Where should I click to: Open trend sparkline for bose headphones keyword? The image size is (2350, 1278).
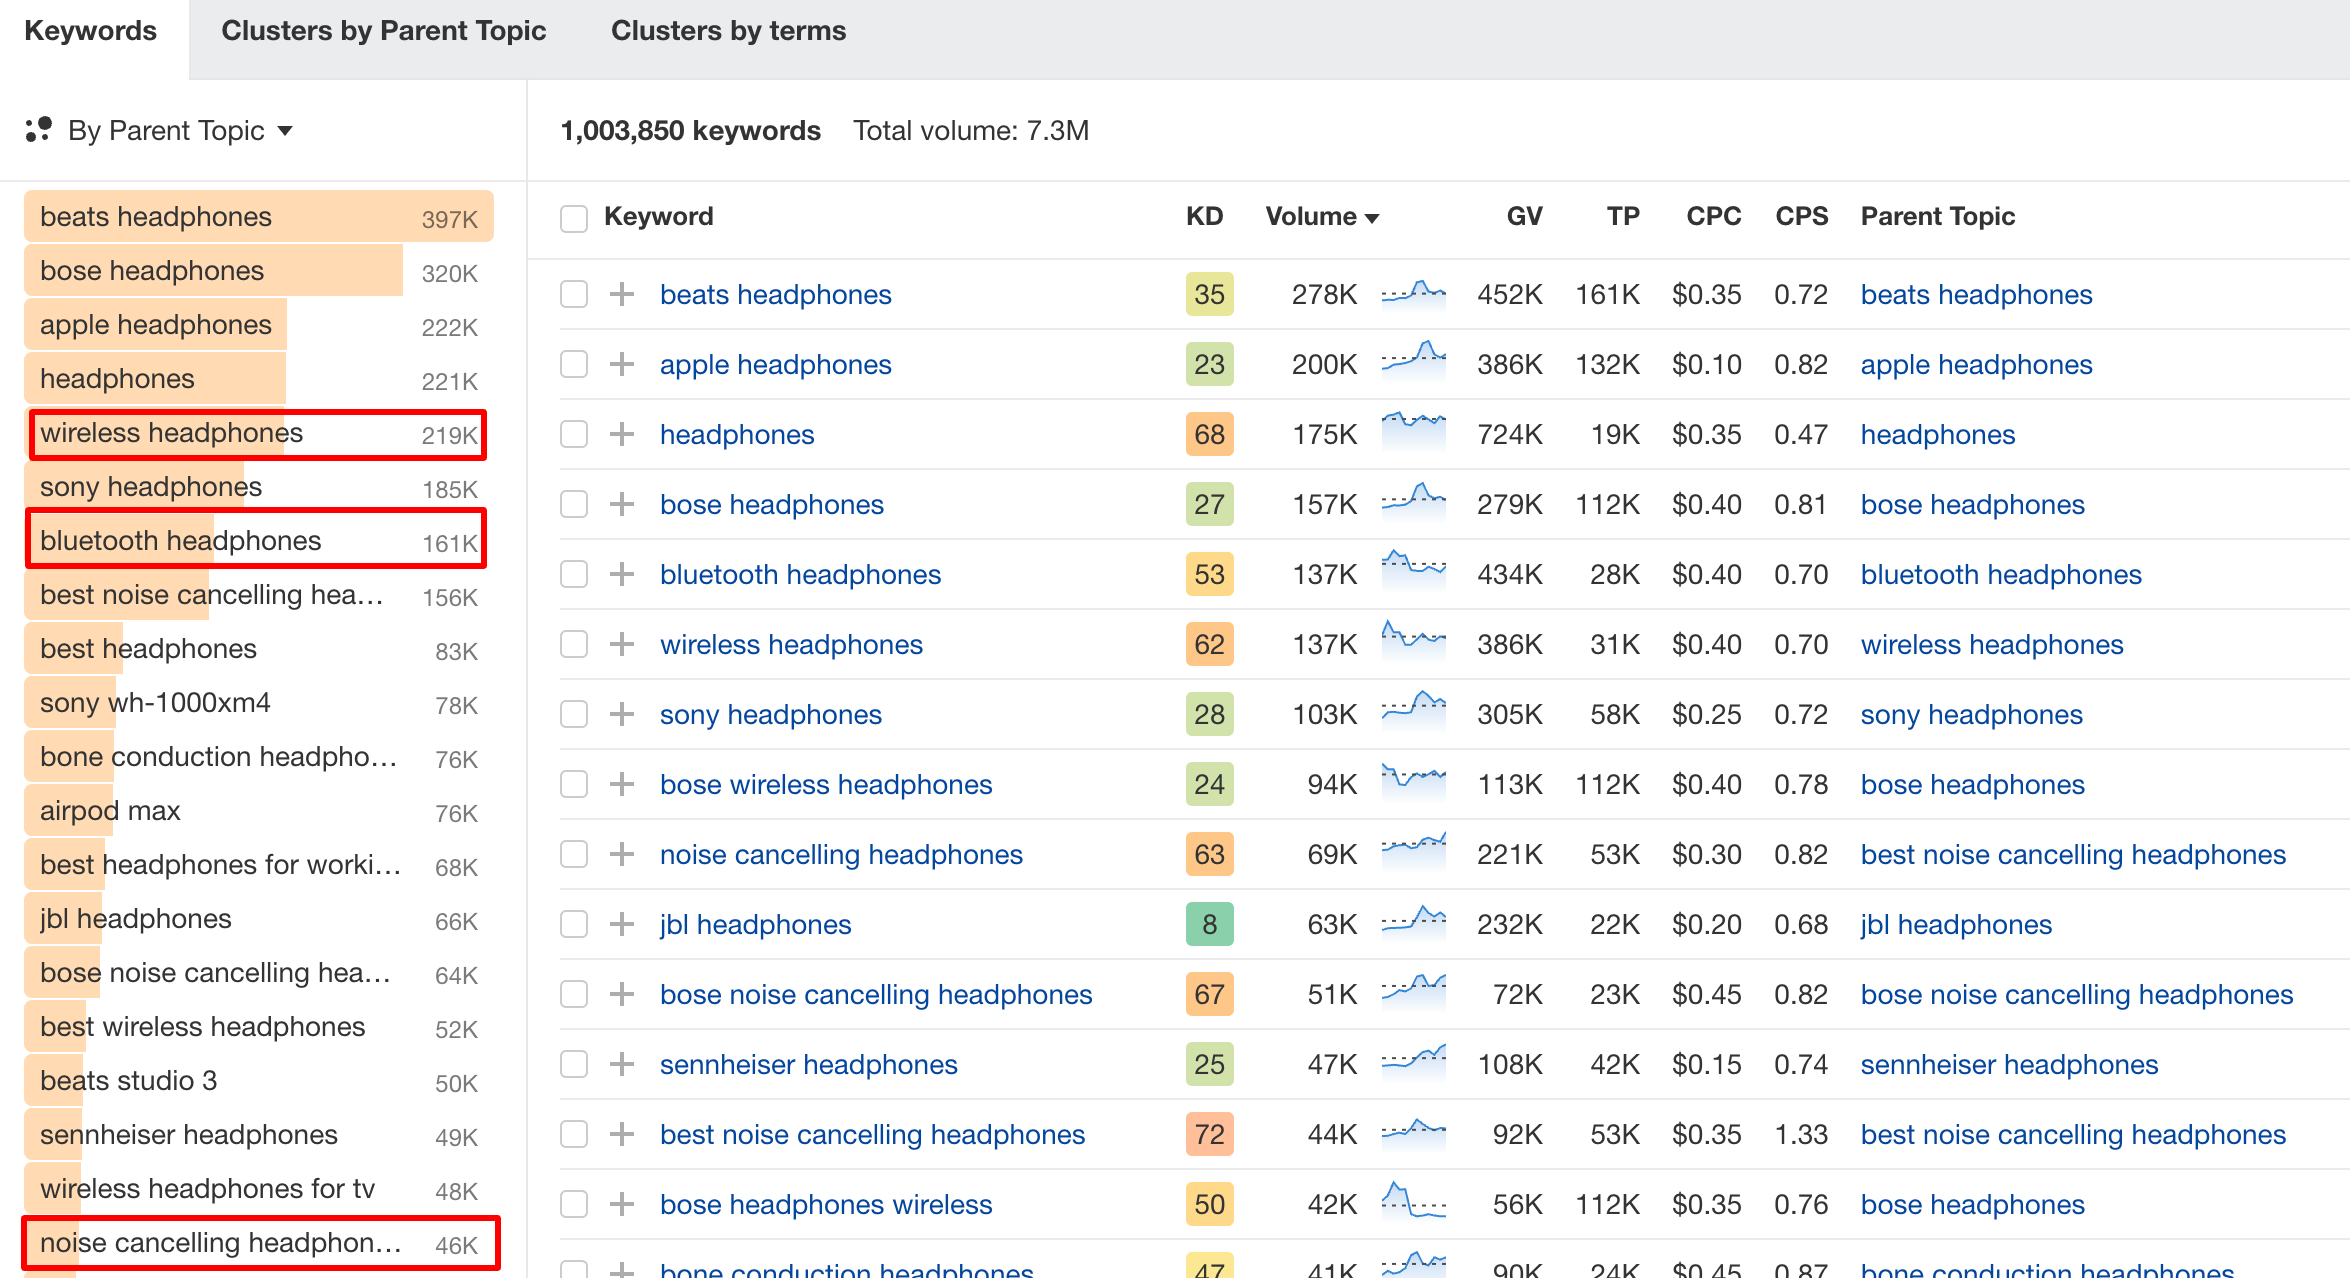click(1413, 503)
